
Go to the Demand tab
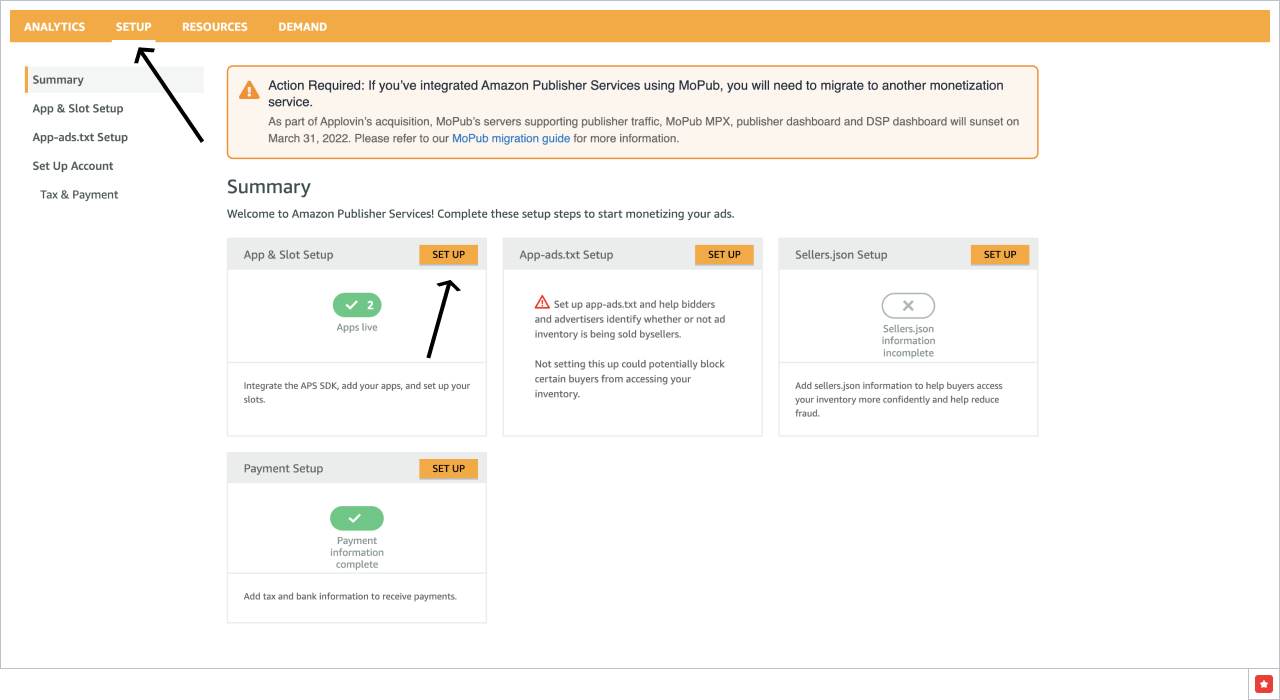[x=302, y=27]
